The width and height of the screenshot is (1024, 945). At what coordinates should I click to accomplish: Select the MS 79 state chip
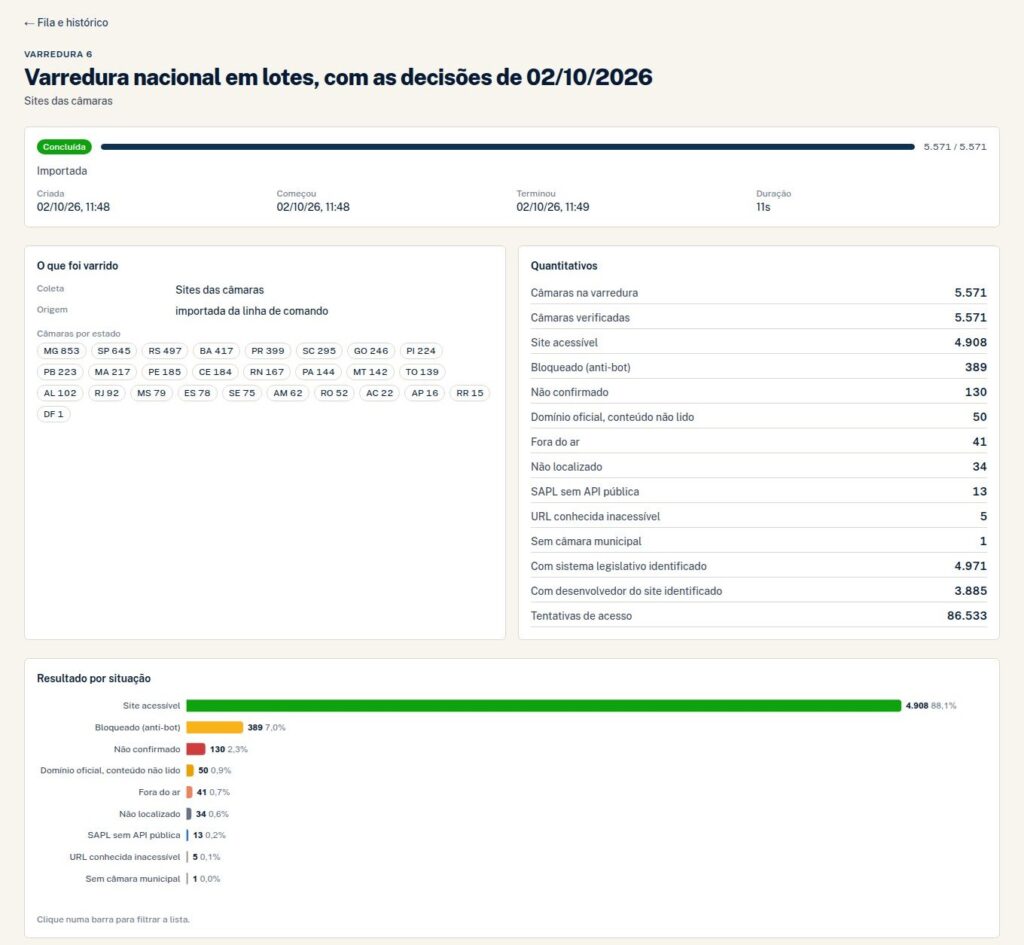click(152, 392)
